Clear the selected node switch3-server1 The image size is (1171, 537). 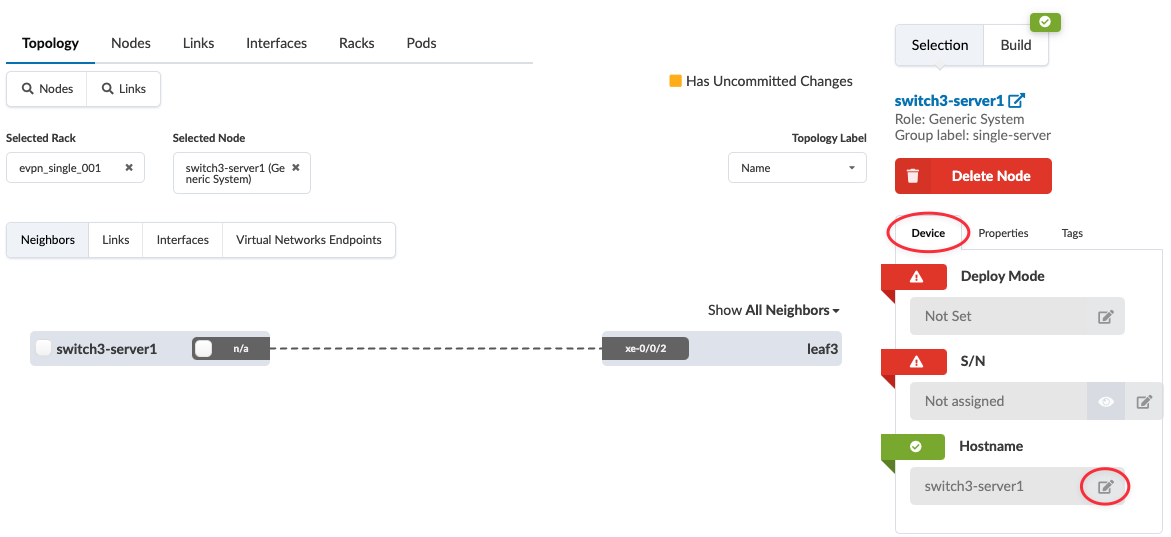296,160
